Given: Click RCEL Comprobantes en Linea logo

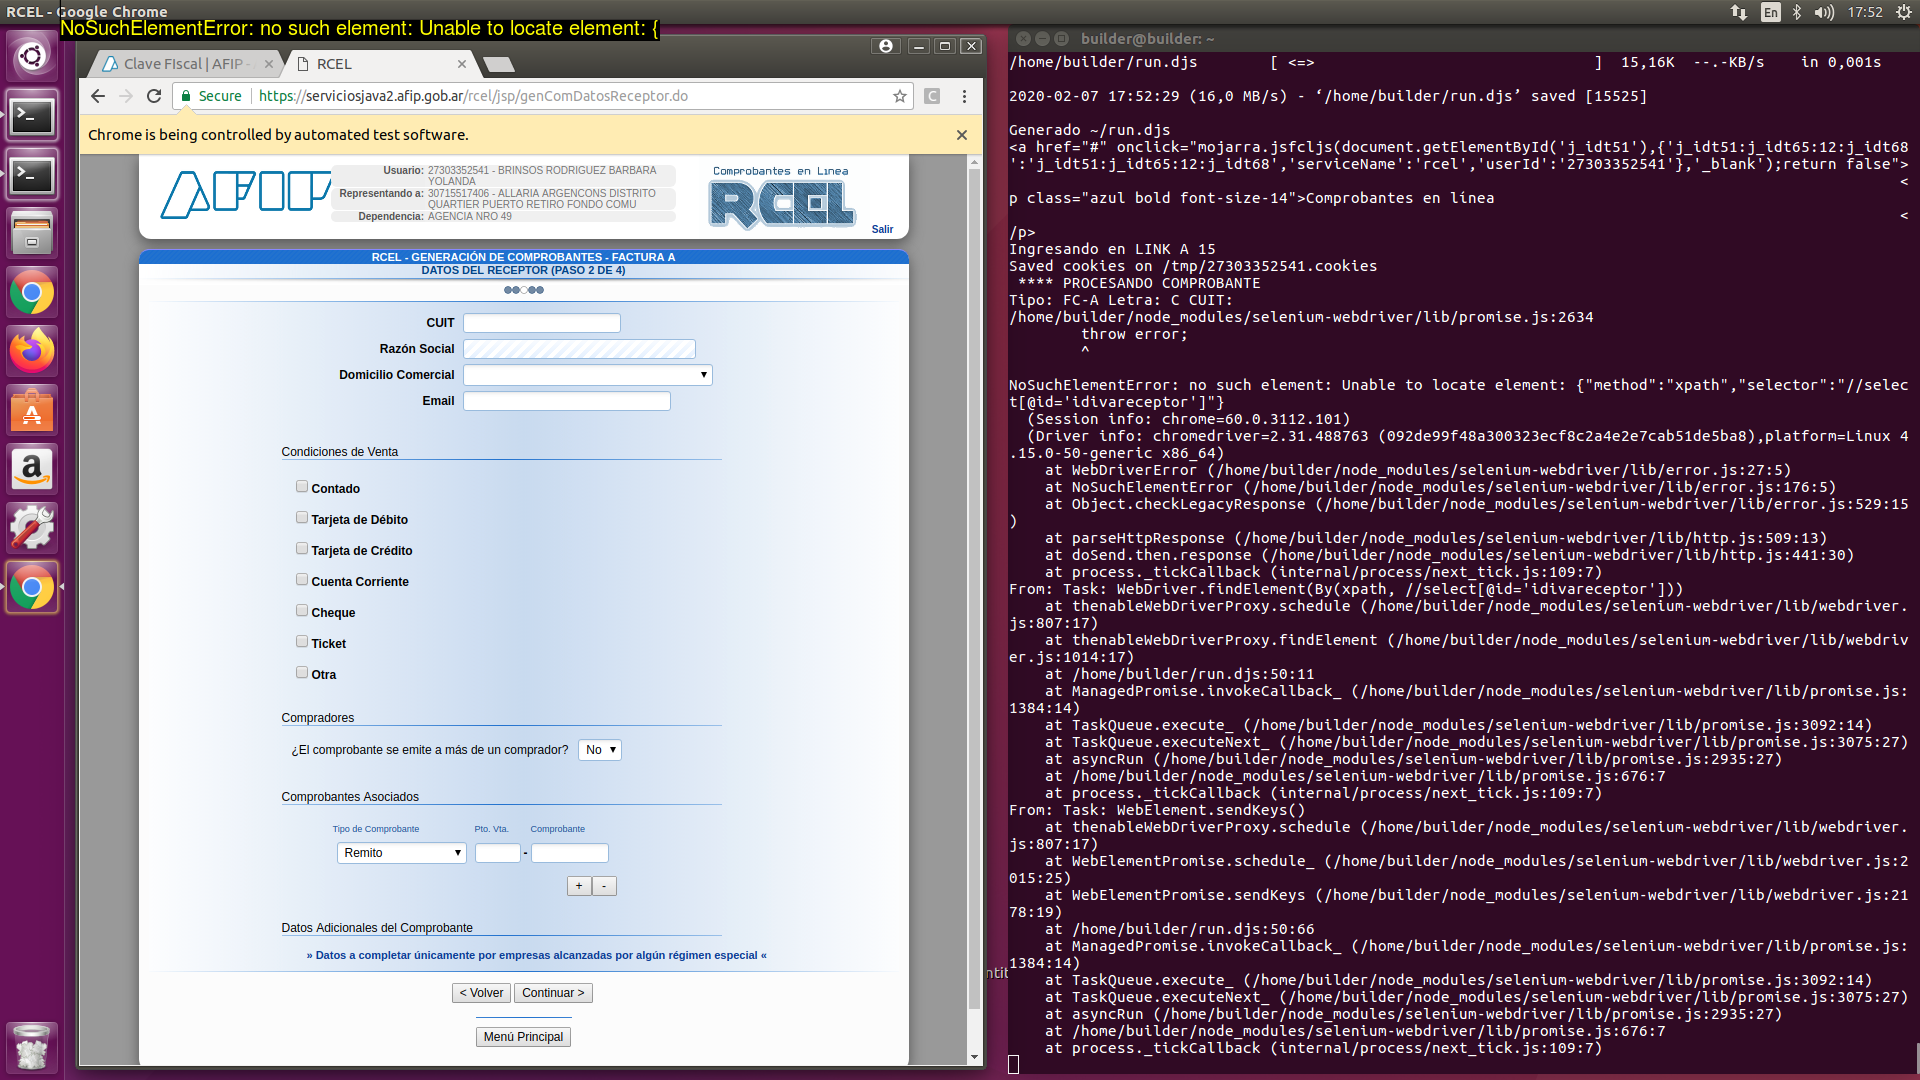Looking at the screenshot, I should point(781,198).
